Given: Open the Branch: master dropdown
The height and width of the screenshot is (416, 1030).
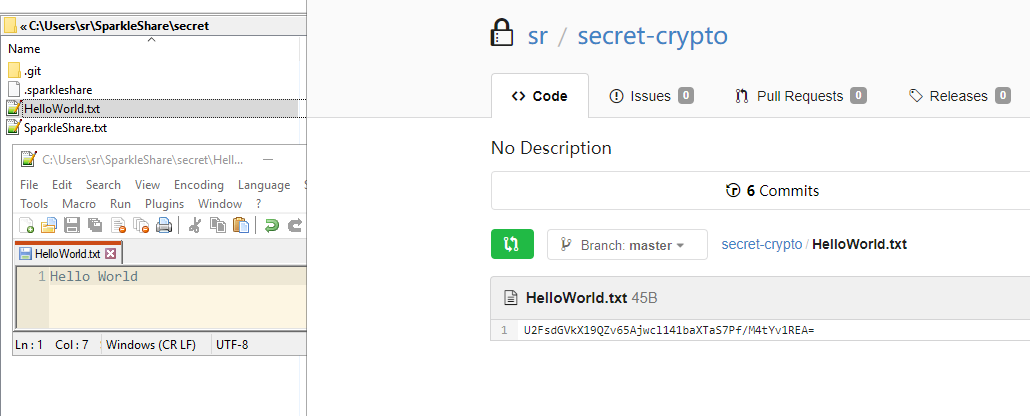Looking at the screenshot, I should coord(626,245).
